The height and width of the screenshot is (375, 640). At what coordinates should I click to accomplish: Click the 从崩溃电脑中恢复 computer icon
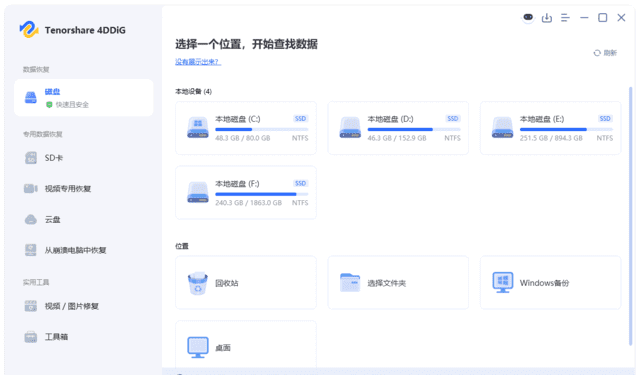[x=31, y=250]
